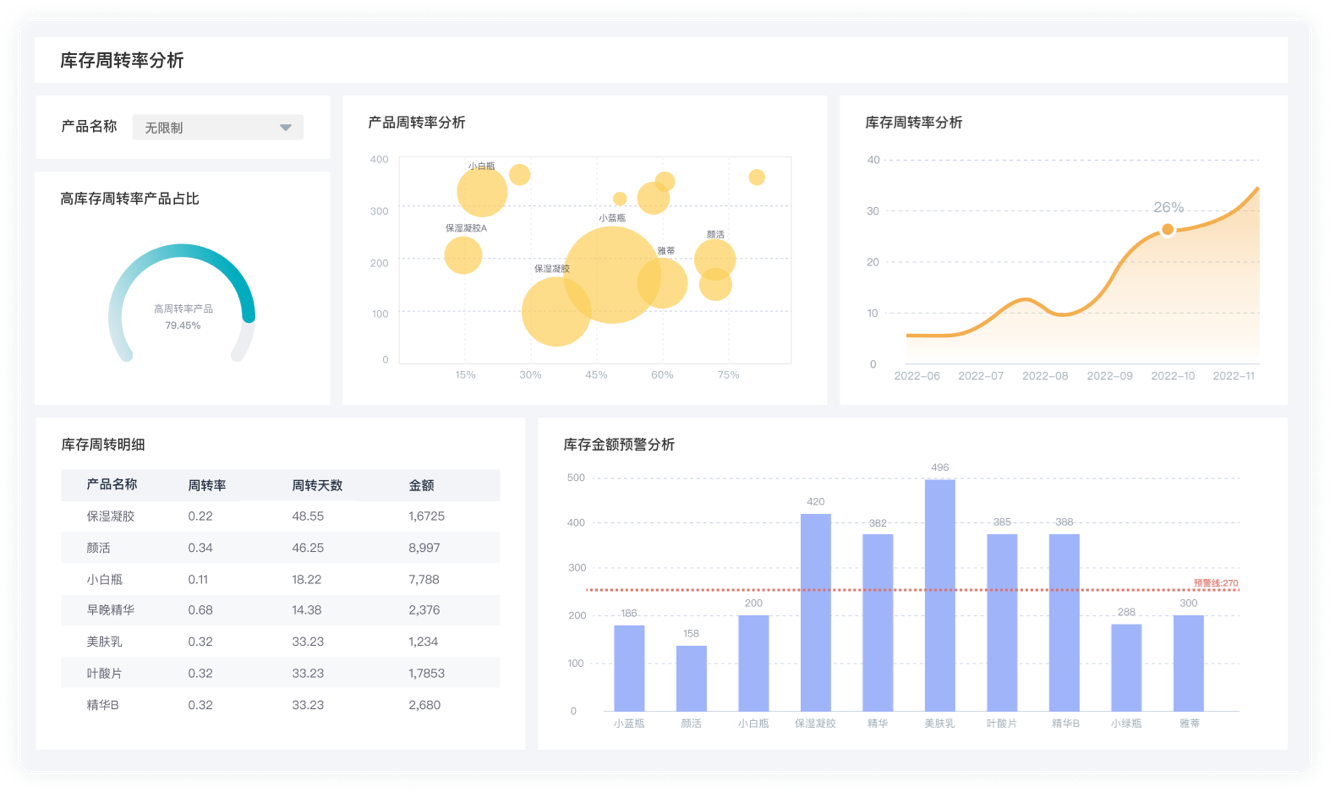Select the 叶酸片 row in 库存周转明细
1330x792 pixels.
click(280, 673)
